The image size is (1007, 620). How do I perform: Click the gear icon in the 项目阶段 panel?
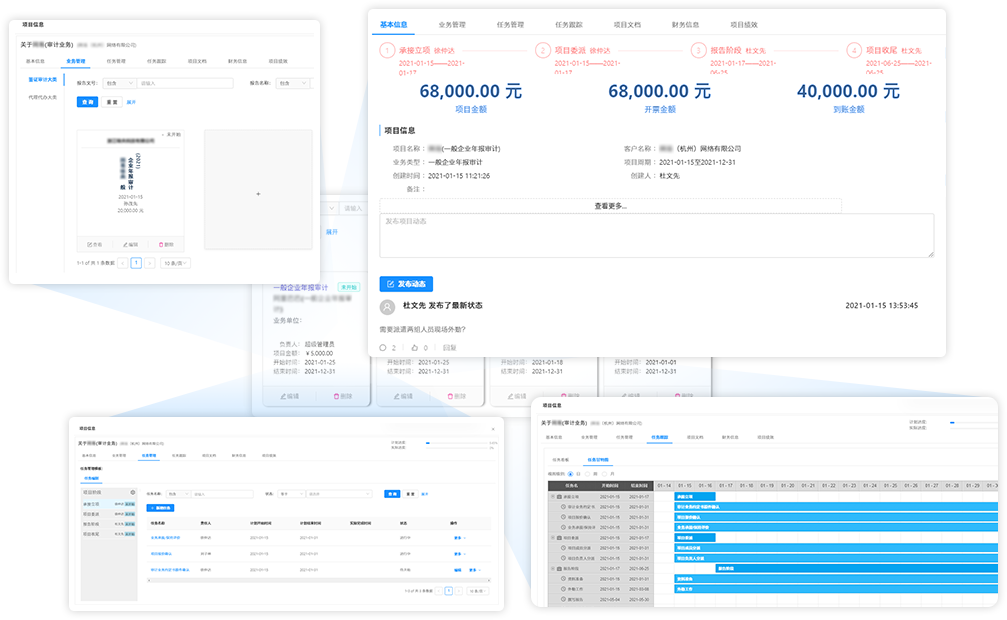[133, 492]
